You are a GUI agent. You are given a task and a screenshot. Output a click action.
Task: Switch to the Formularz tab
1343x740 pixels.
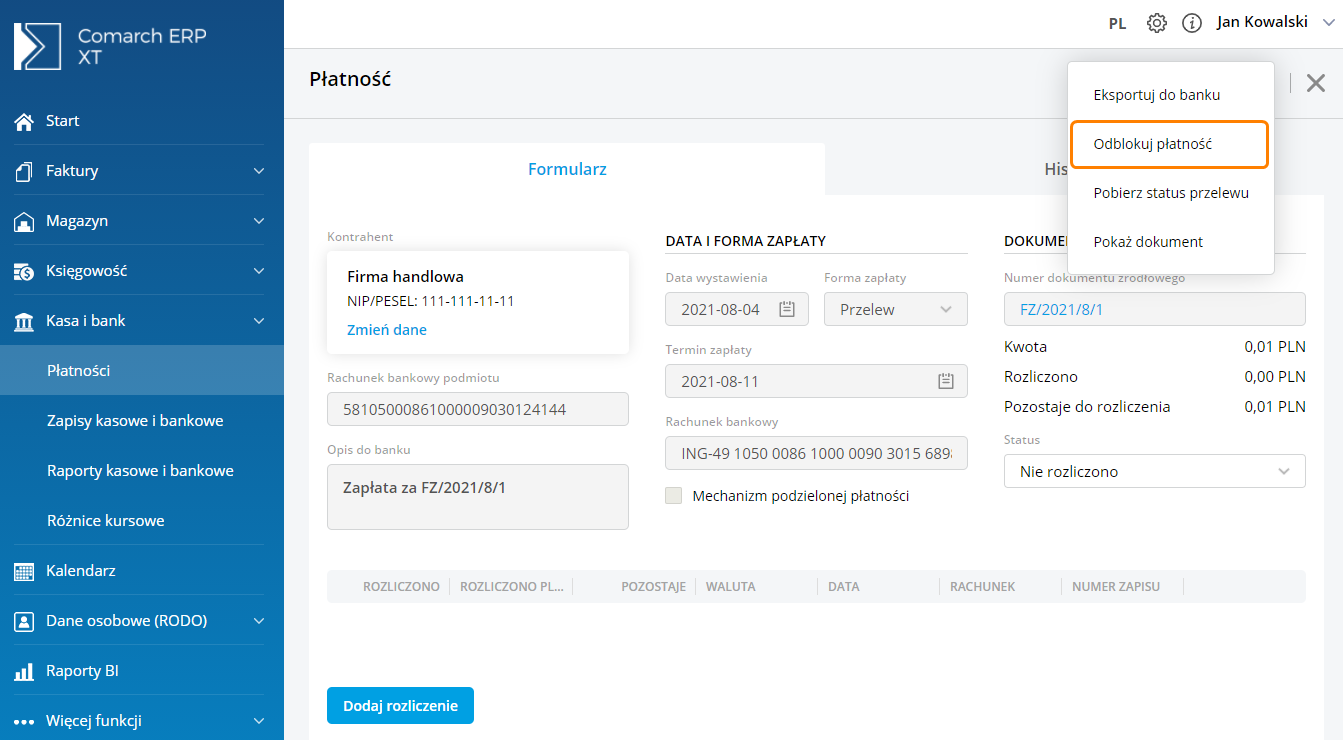(567, 169)
